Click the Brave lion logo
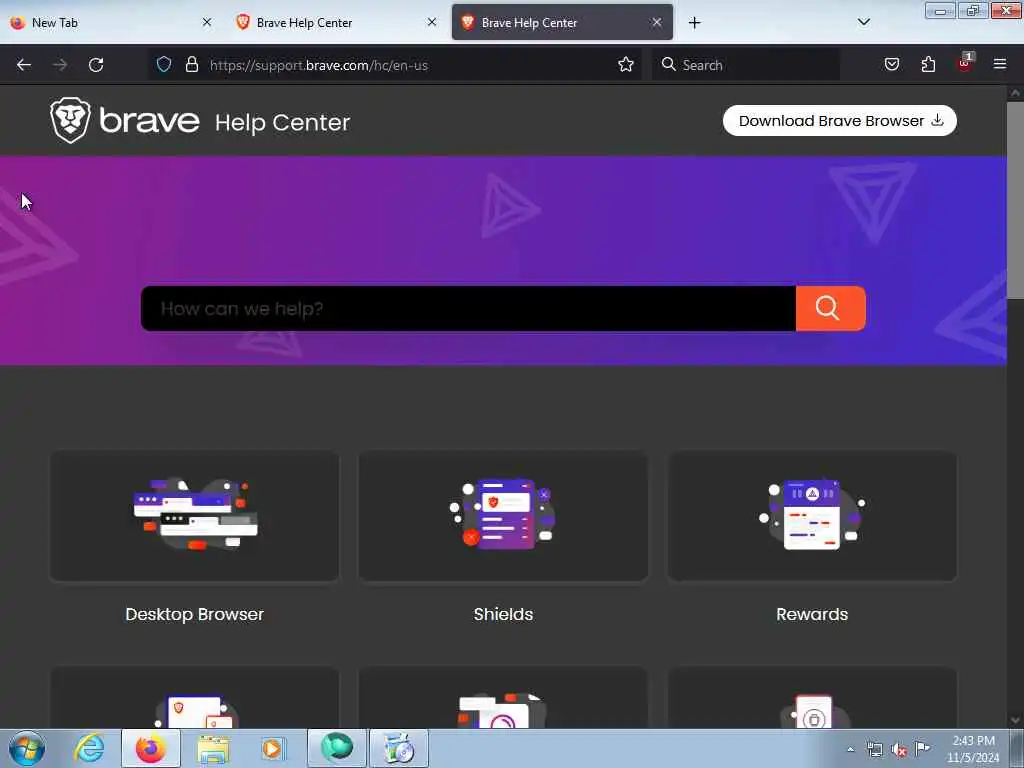 pos(71,120)
